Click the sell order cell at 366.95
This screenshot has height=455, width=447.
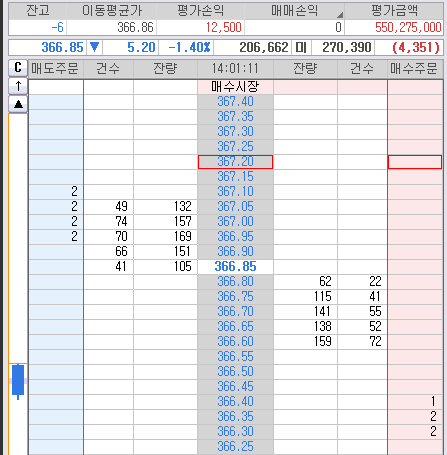[x=56, y=236]
